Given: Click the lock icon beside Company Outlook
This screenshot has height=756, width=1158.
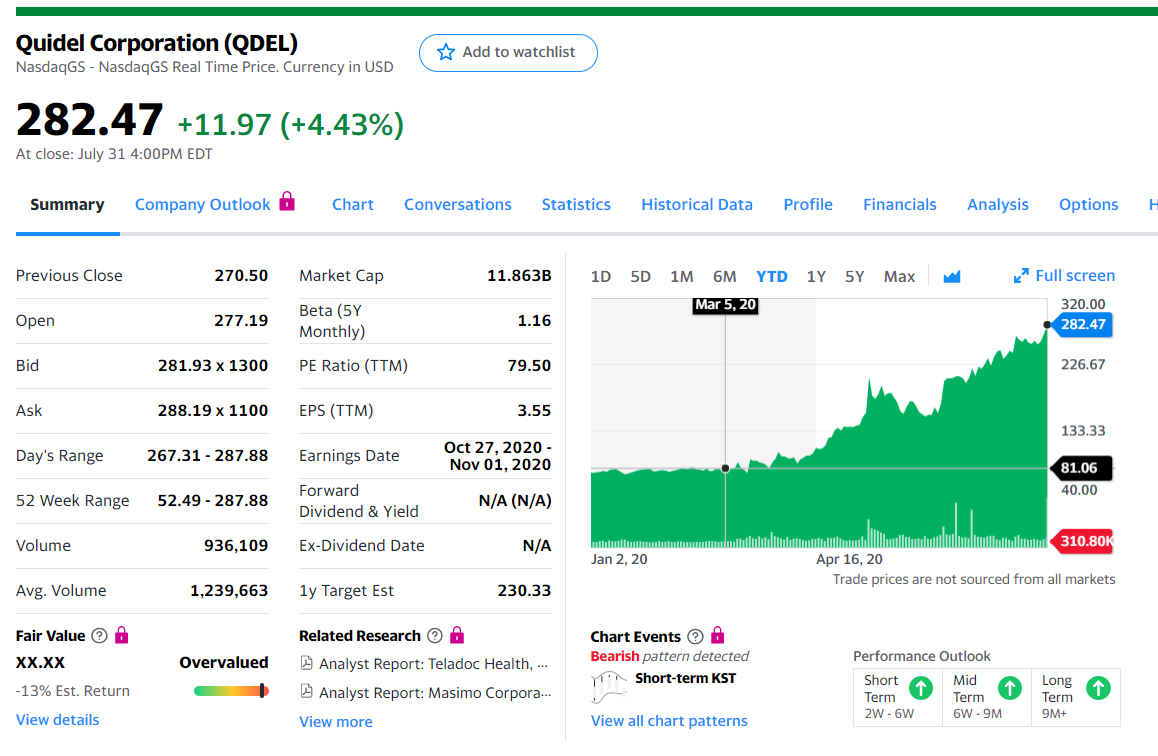Looking at the screenshot, I should (287, 201).
